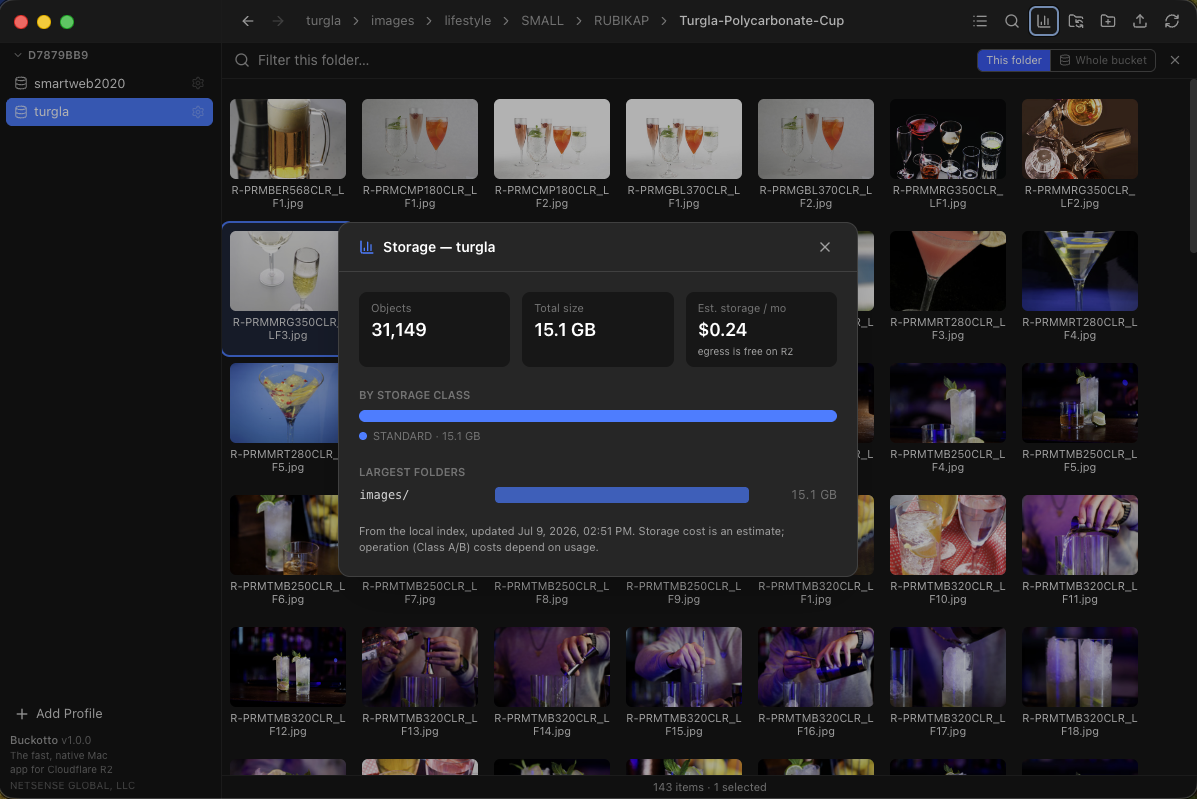
Task: Switch search scope to Whole bucket
Action: tap(1103, 60)
